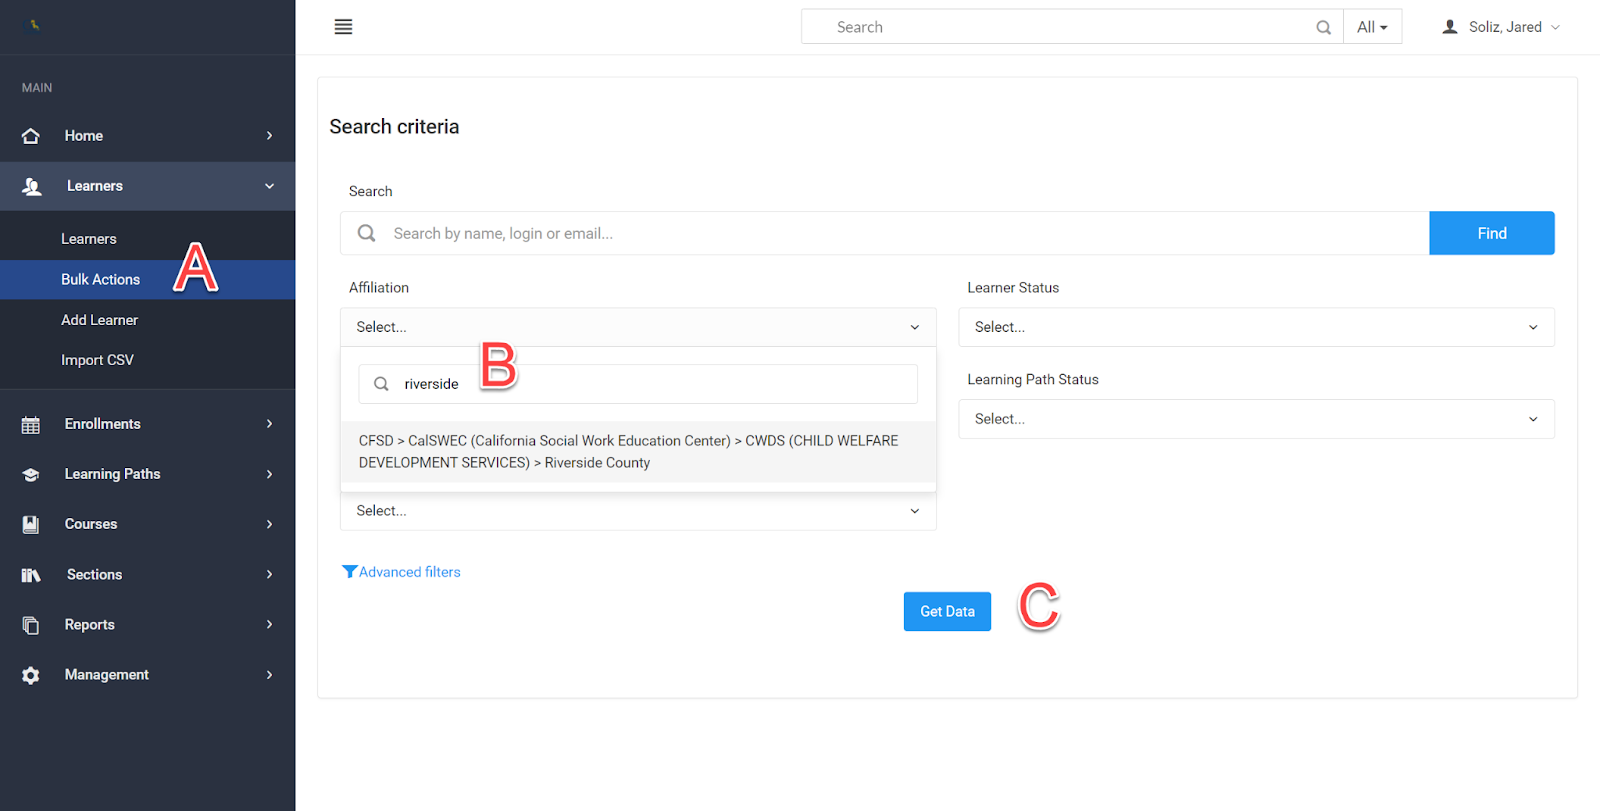Click the top Search input field
The width and height of the screenshot is (1600, 811).
click(1072, 27)
